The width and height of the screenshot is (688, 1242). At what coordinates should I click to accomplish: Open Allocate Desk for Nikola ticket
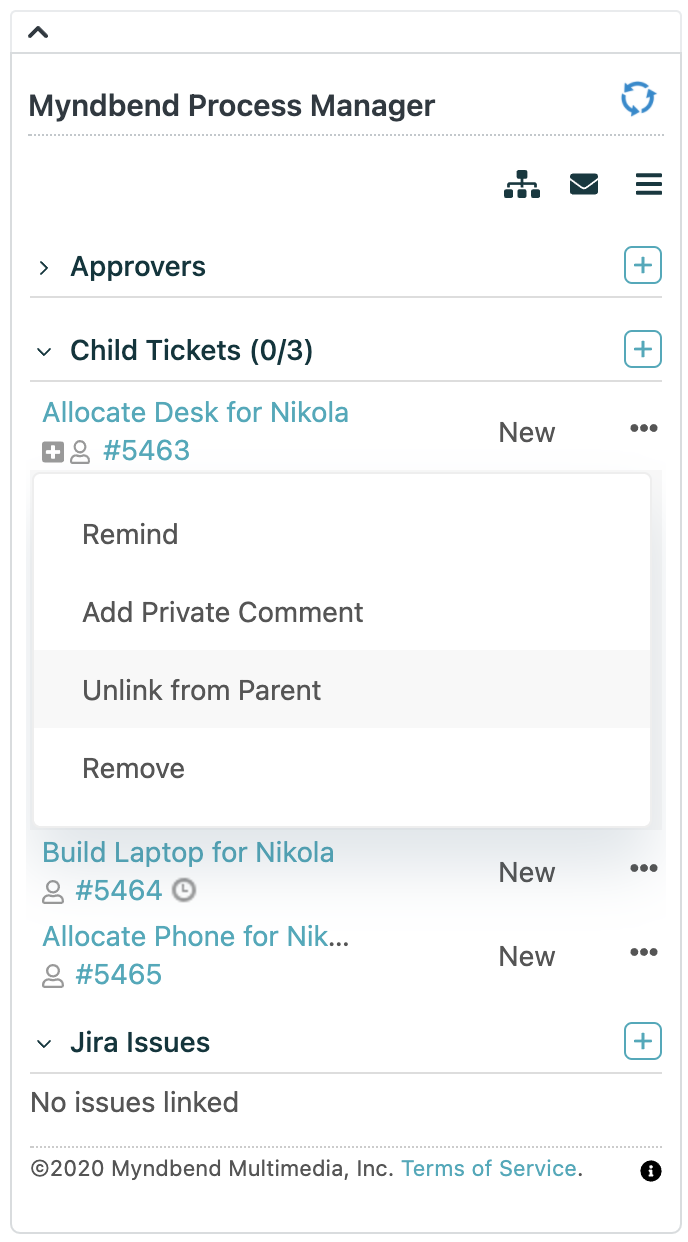[x=196, y=412]
